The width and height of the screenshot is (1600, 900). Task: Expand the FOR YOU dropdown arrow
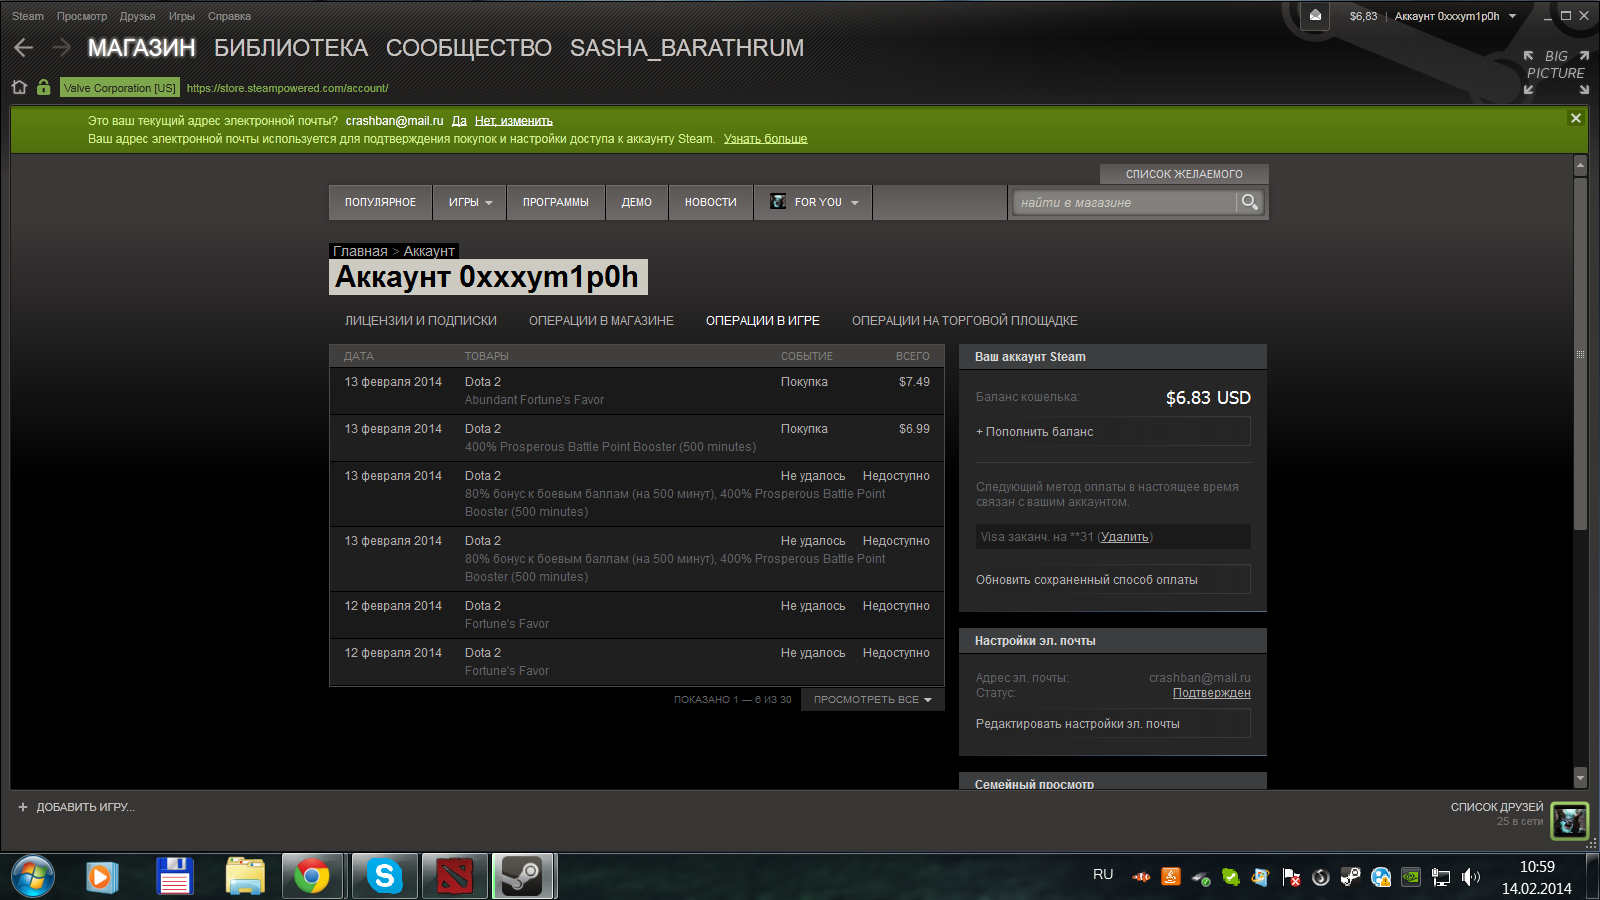pos(855,203)
